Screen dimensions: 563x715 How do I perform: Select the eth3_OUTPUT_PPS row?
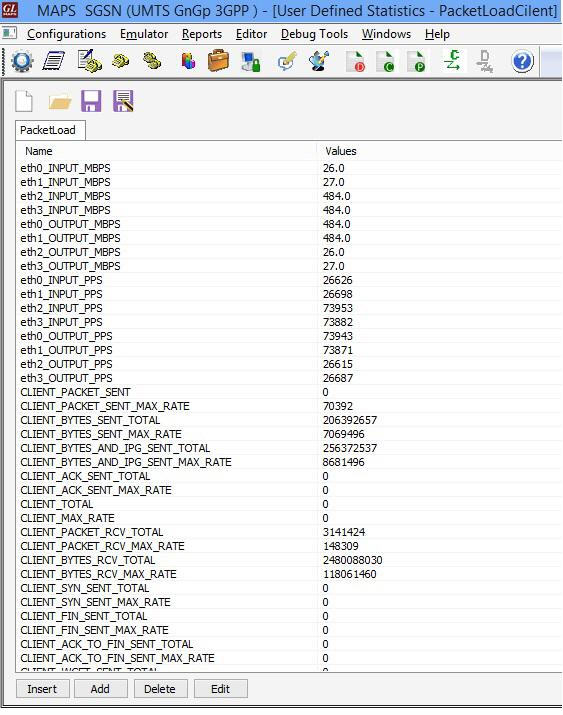(289, 378)
